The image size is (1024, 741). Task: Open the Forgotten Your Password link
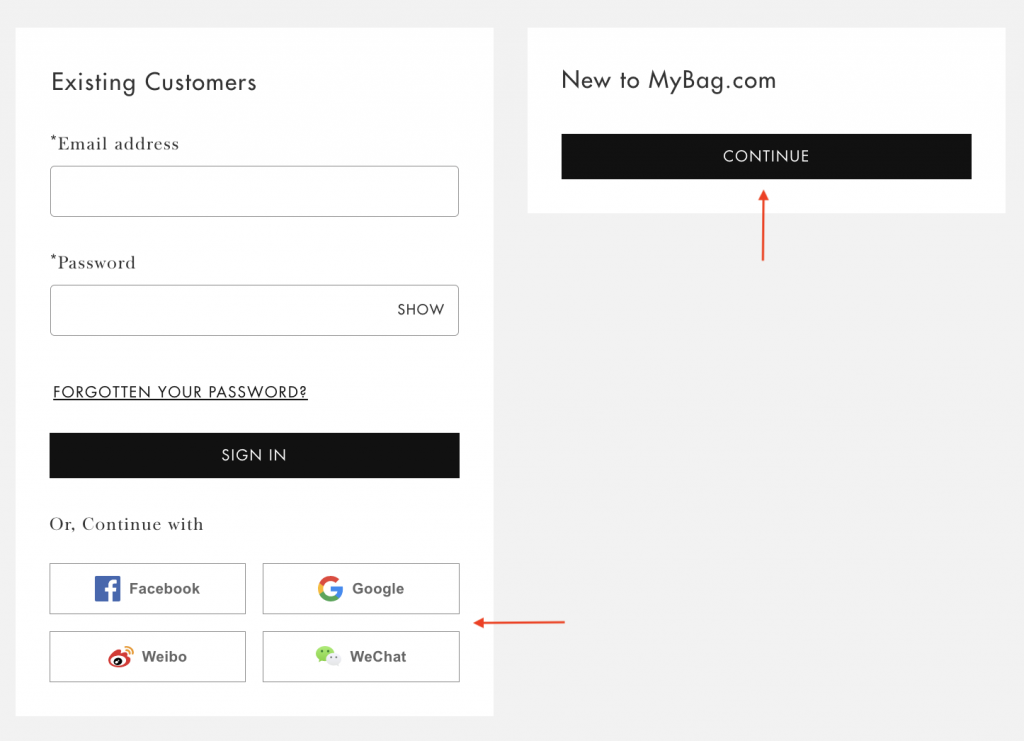tap(180, 392)
